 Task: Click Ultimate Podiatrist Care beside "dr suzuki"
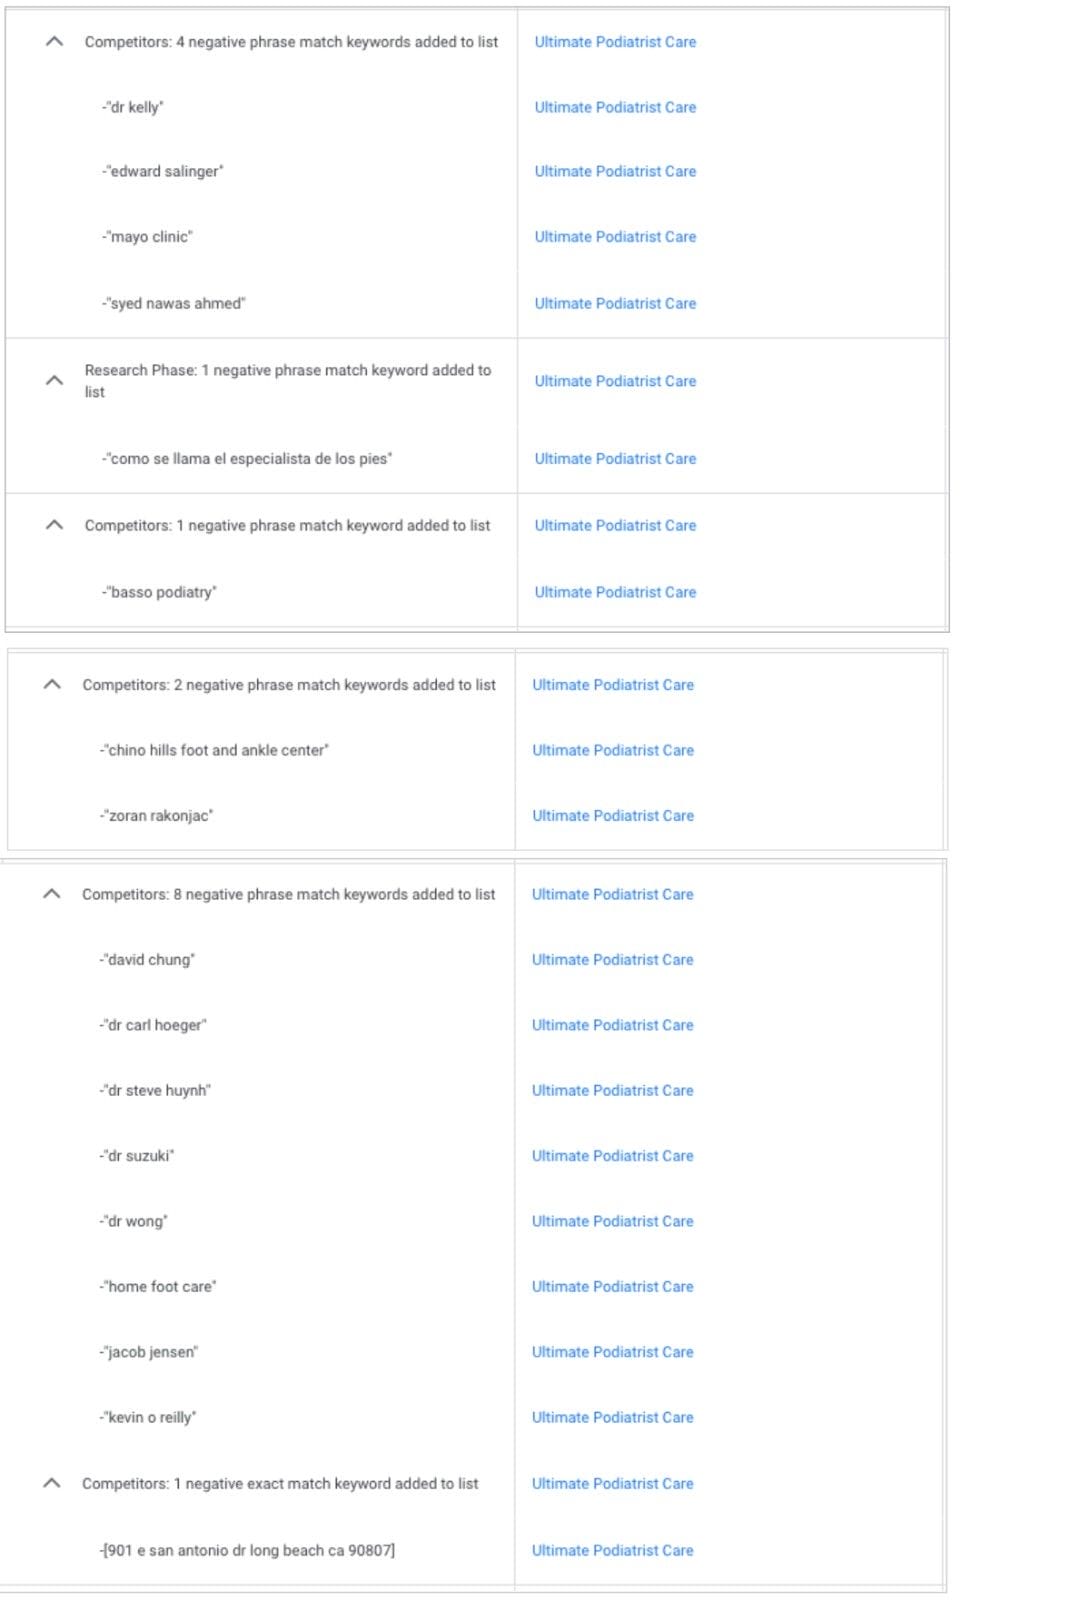click(612, 1155)
